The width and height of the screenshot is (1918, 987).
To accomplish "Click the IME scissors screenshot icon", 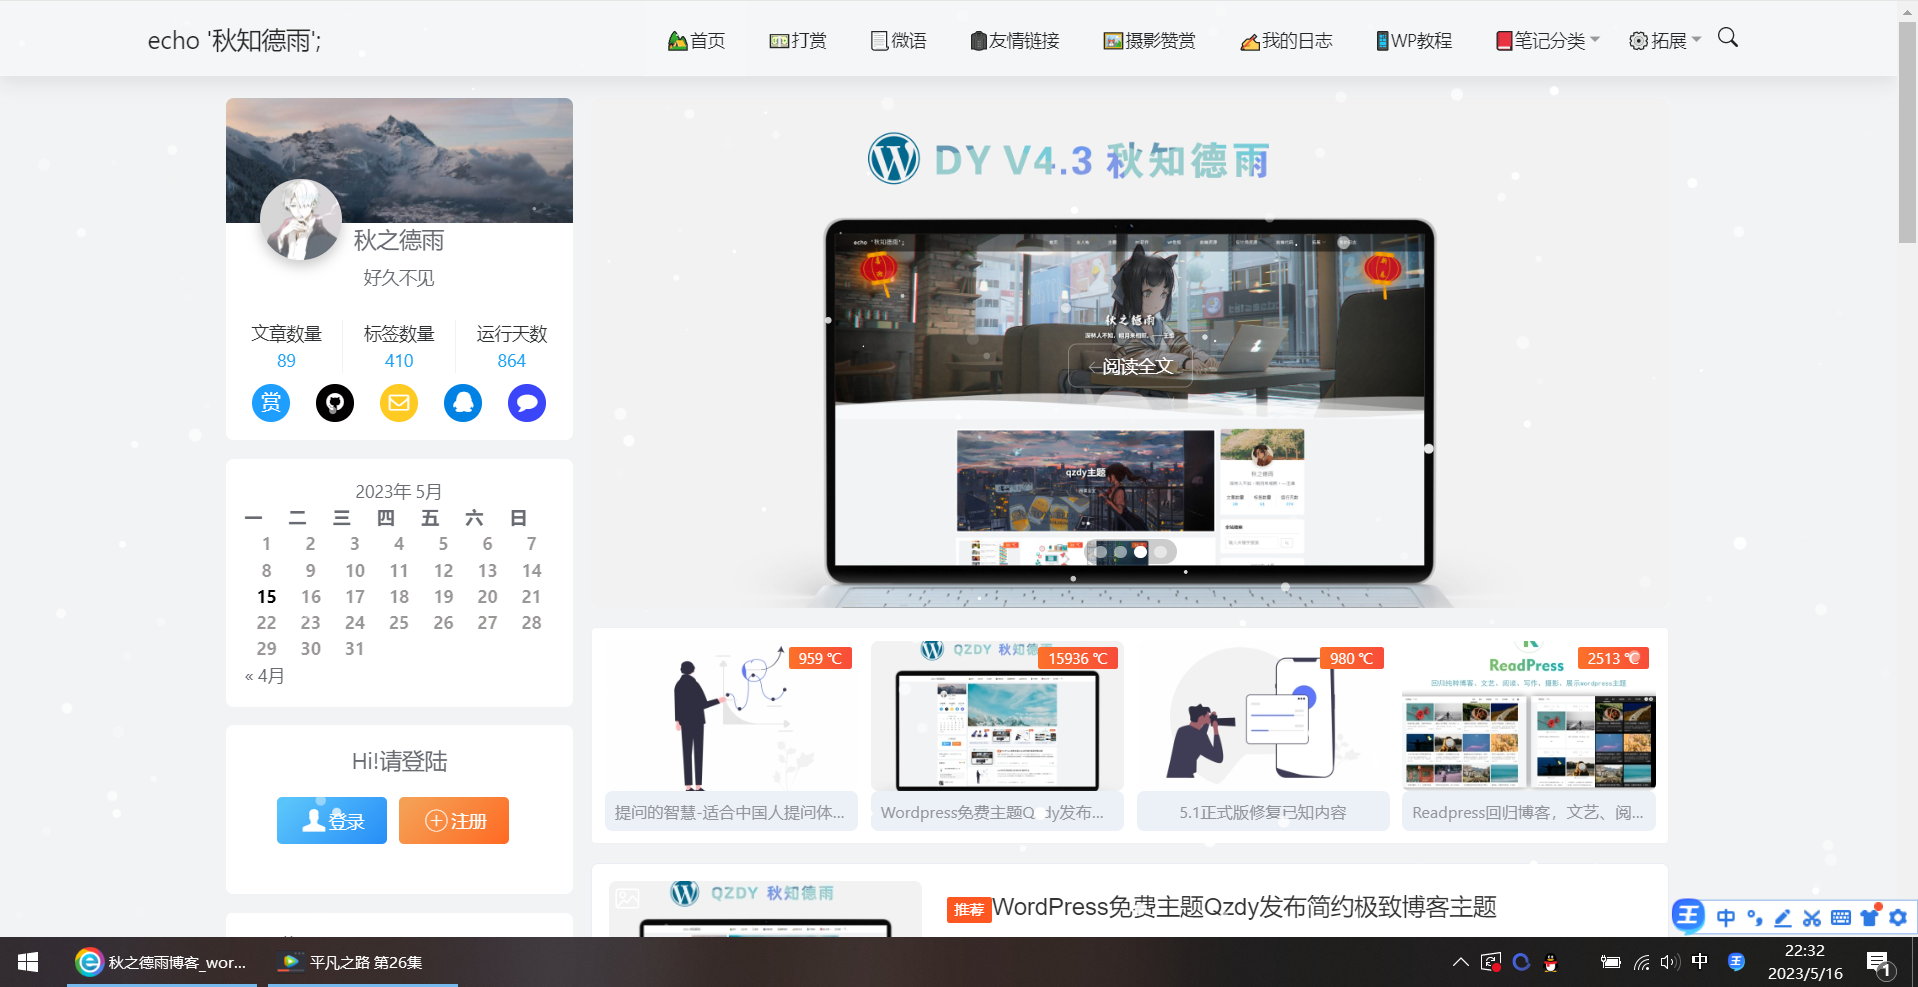I will (x=1812, y=917).
